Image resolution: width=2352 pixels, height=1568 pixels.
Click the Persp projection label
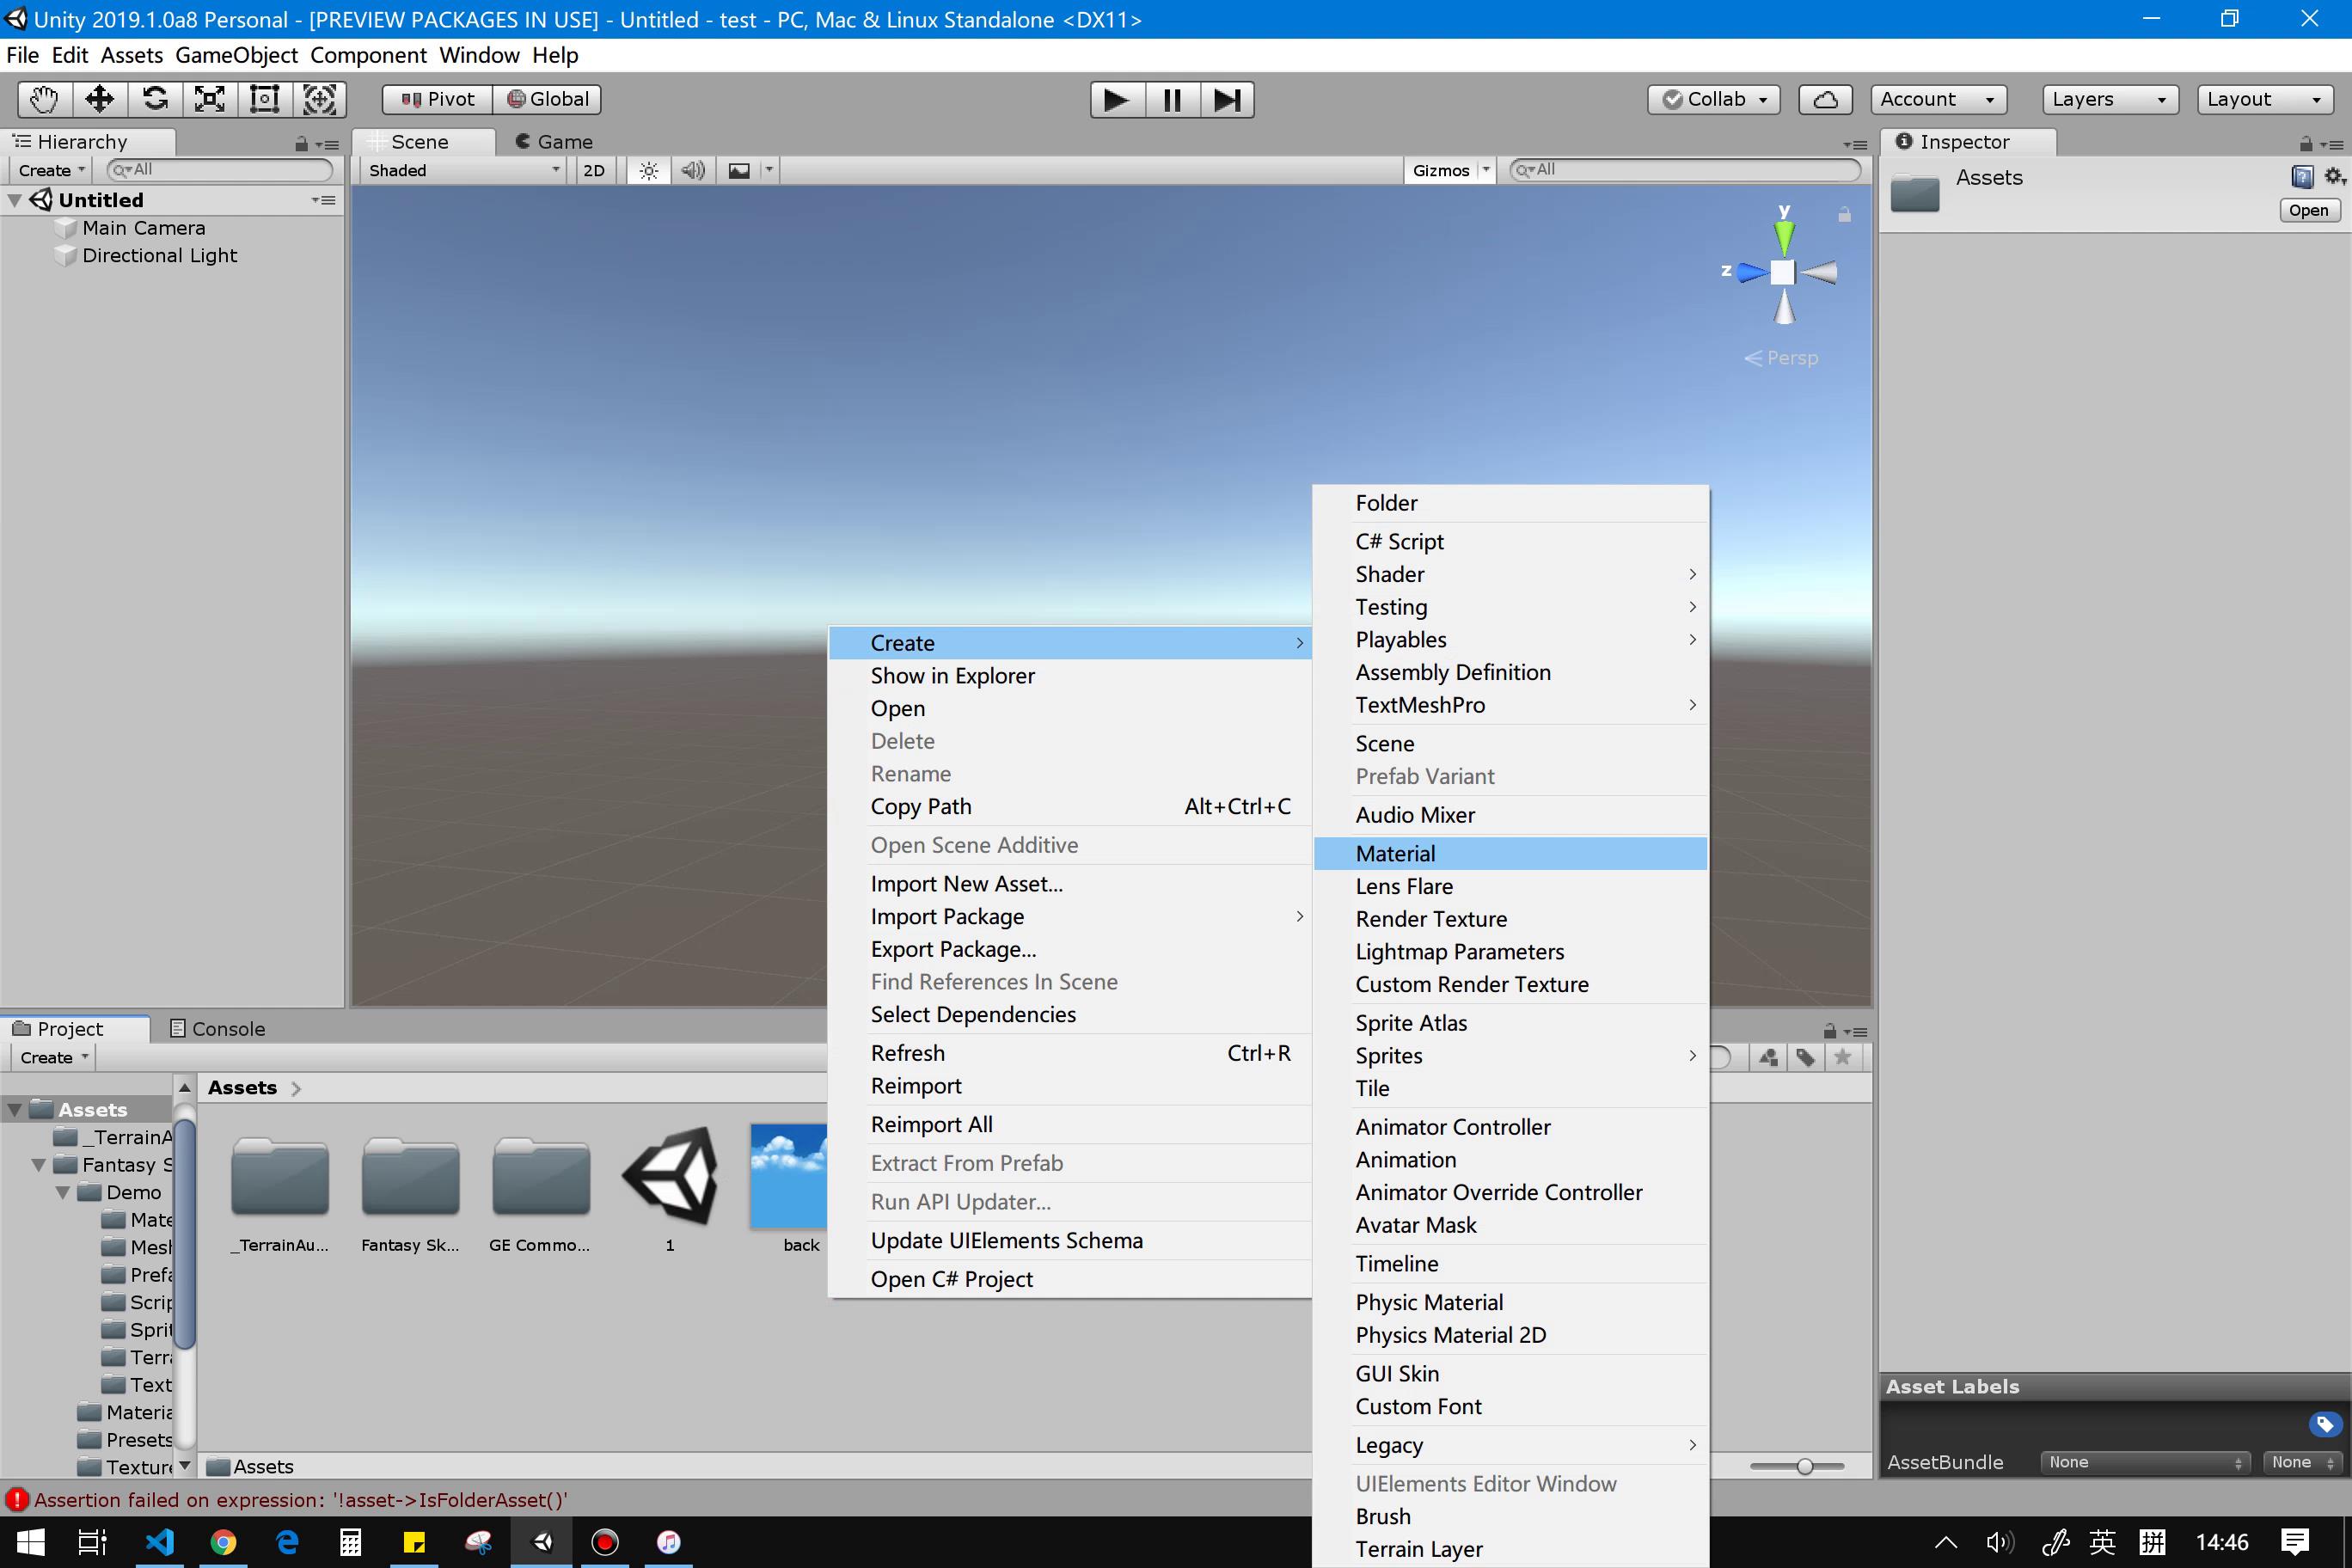1781,358
